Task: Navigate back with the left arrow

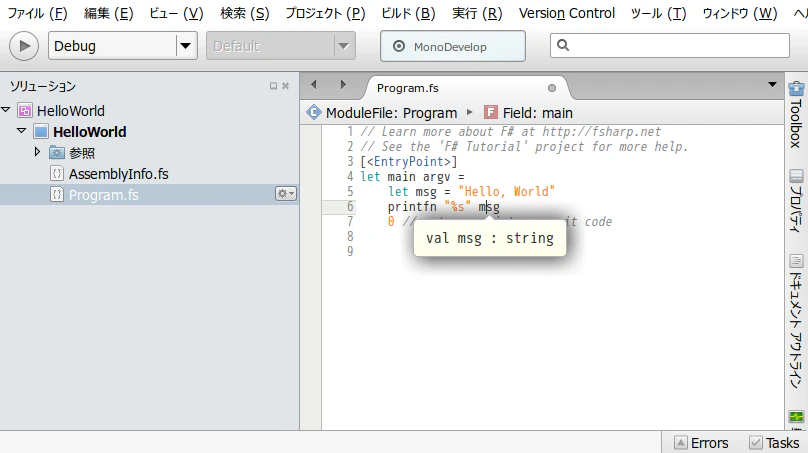Action: pos(314,85)
